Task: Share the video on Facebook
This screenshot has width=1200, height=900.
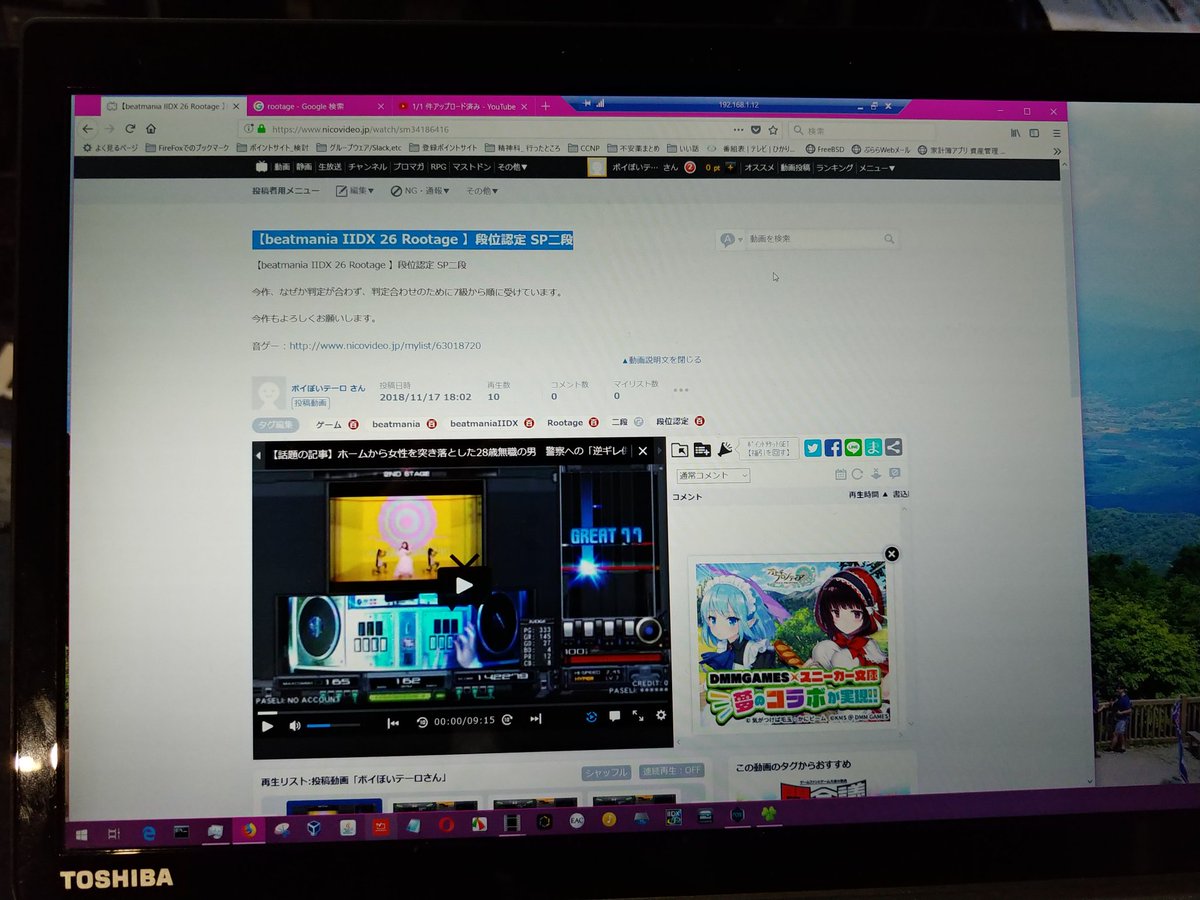Action: [x=833, y=448]
